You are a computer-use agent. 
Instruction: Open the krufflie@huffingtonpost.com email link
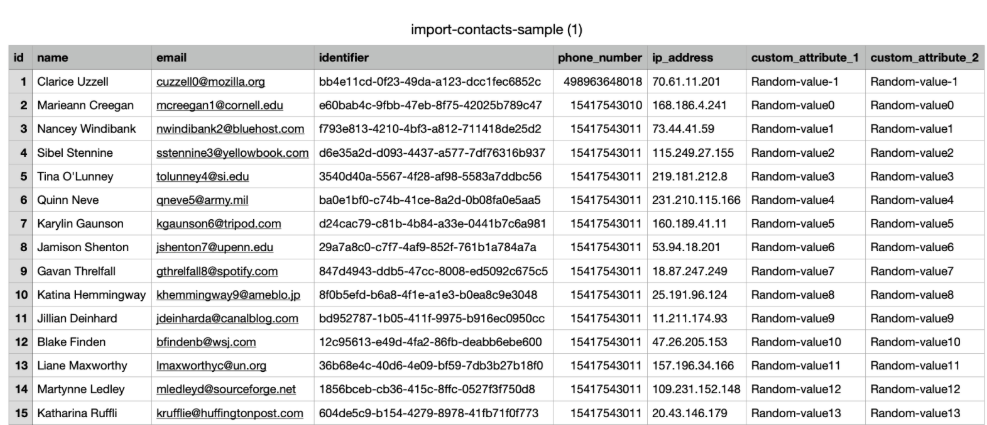tap(230, 413)
